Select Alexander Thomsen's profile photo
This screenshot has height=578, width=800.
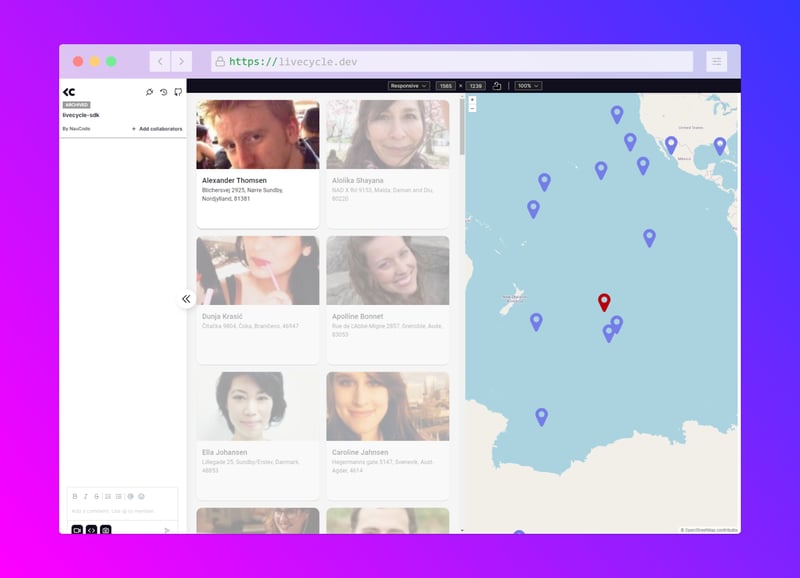[x=258, y=134]
